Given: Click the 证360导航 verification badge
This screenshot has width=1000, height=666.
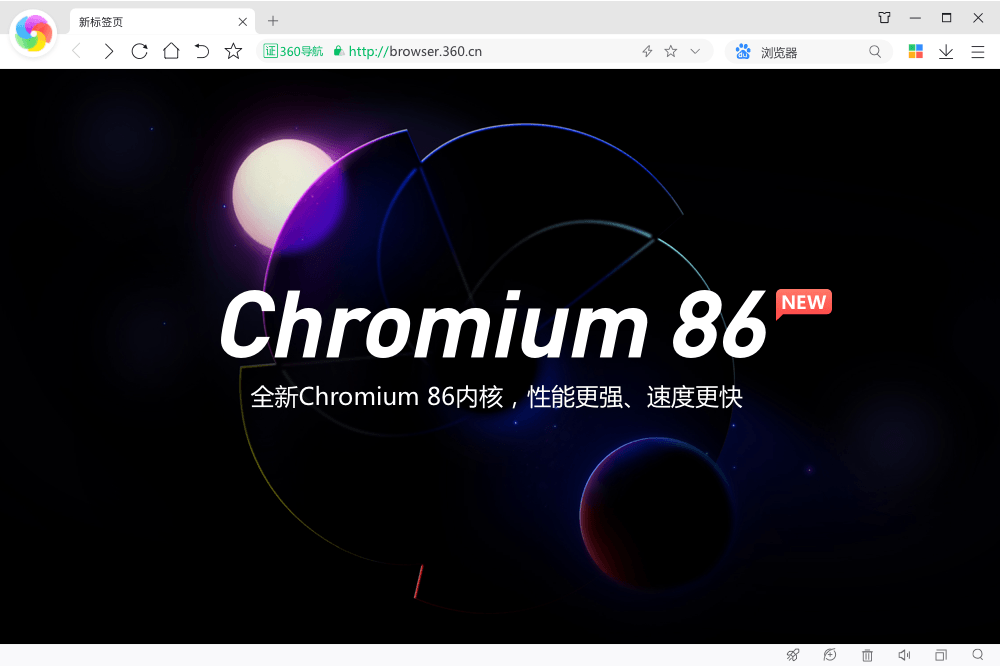Looking at the screenshot, I should click(292, 51).
